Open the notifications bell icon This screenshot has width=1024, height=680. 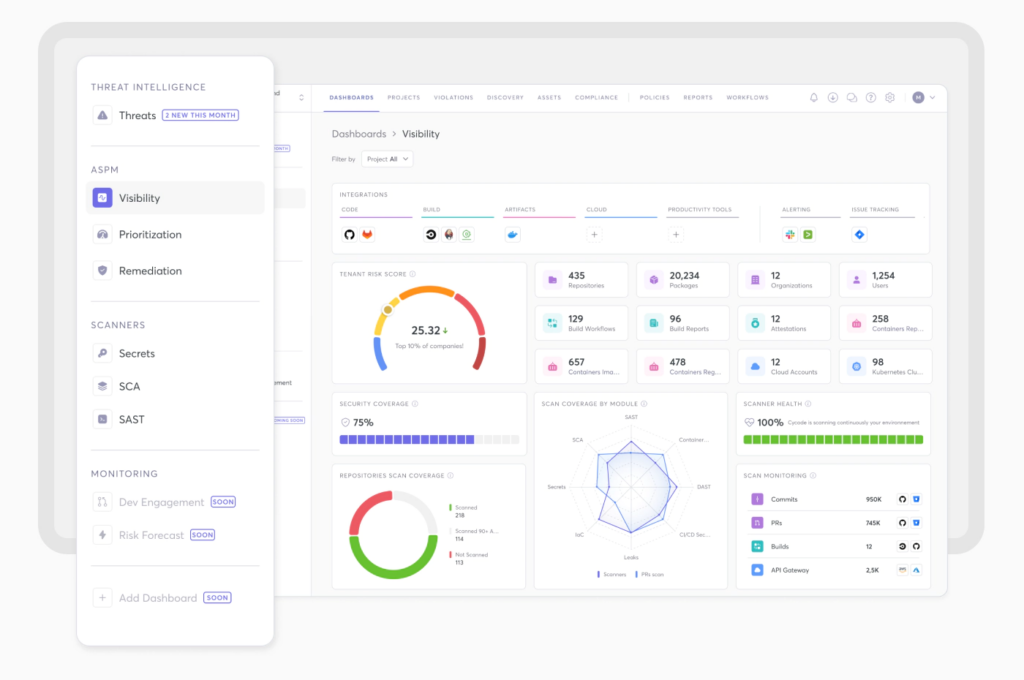point(814,97)
